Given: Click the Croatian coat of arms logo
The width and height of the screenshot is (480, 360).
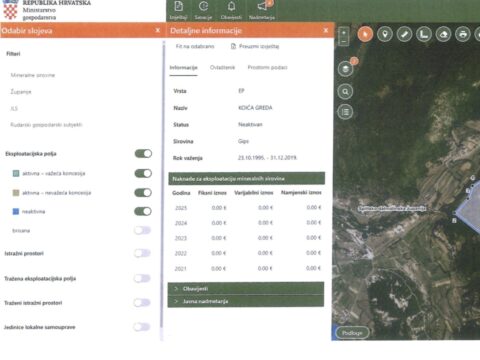Looking at the screenshot, I should point(10,10).
